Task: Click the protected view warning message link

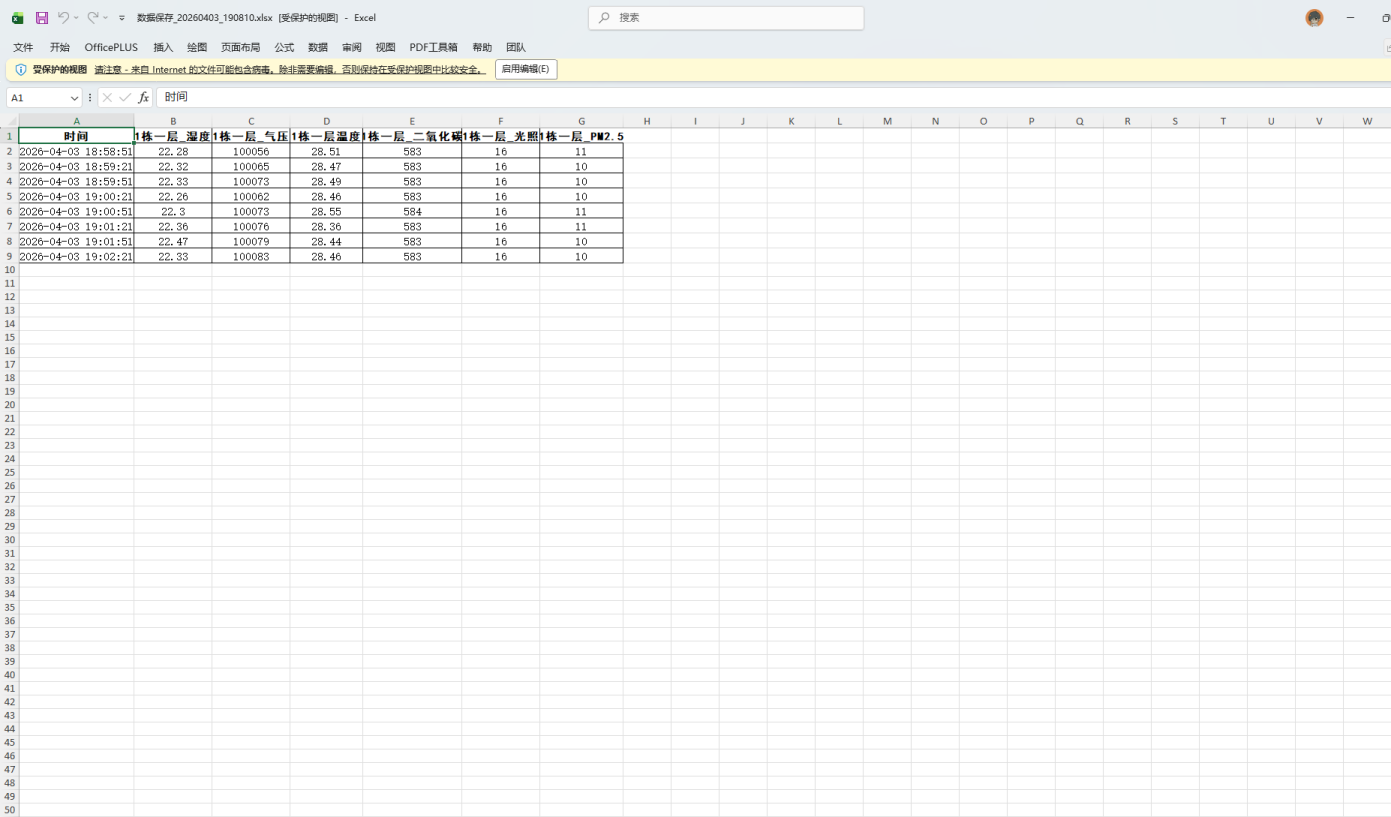Action: pos(290,70)
